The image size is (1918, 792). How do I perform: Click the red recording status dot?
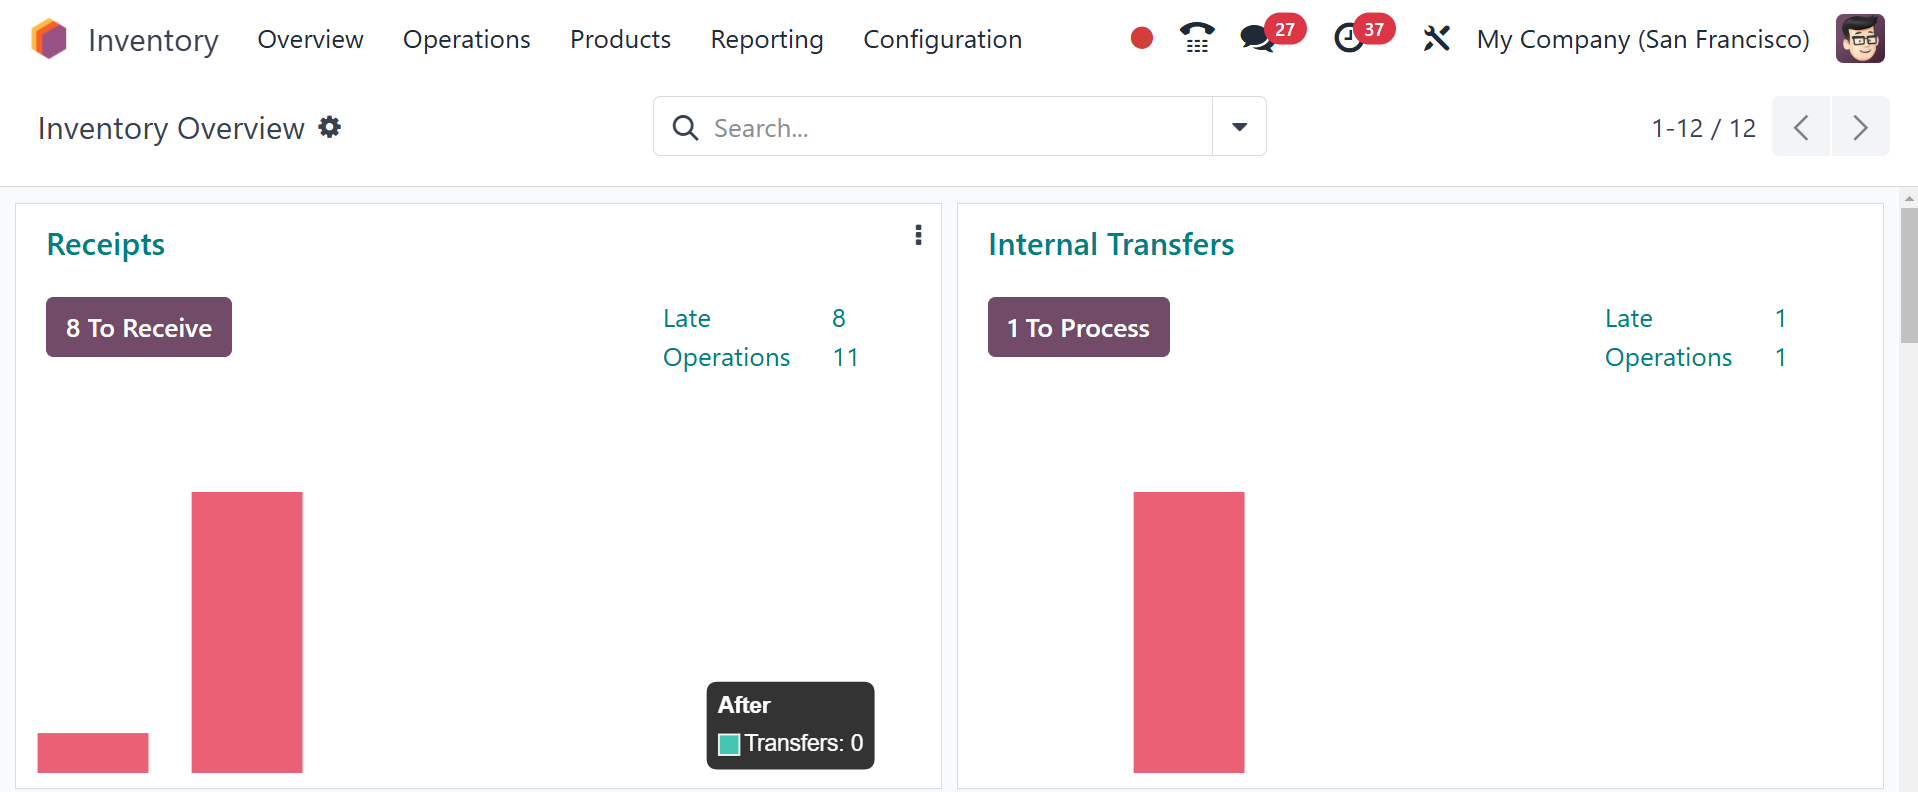[1141, 38]
